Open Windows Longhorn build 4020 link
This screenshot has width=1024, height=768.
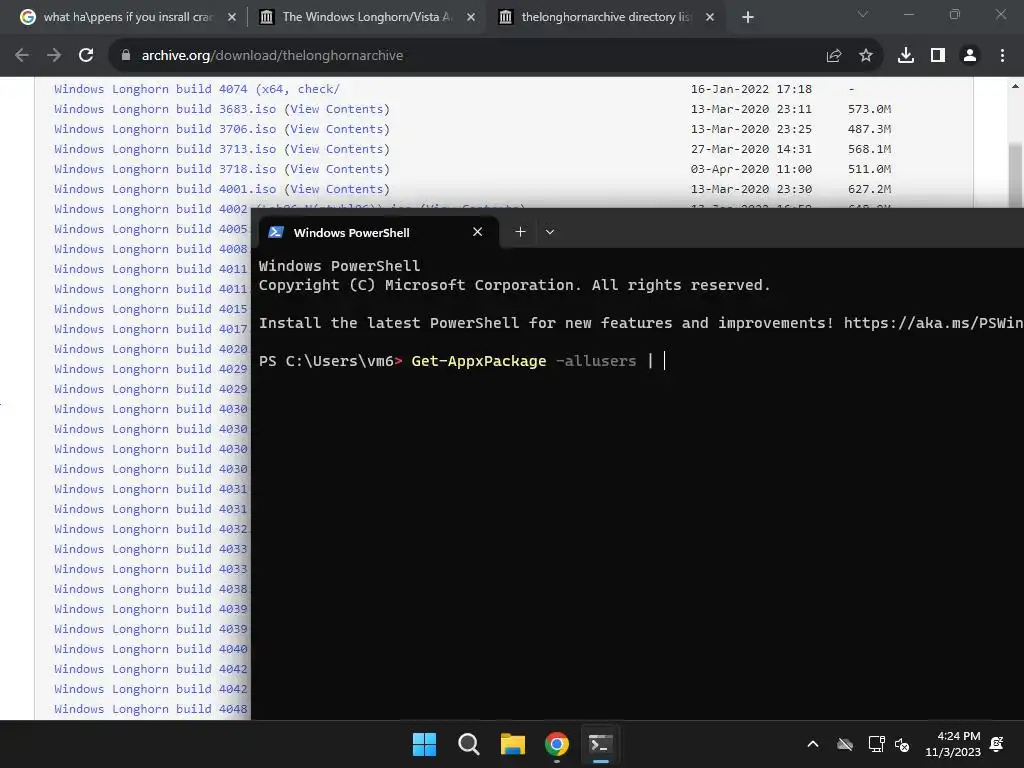point(151,349)
